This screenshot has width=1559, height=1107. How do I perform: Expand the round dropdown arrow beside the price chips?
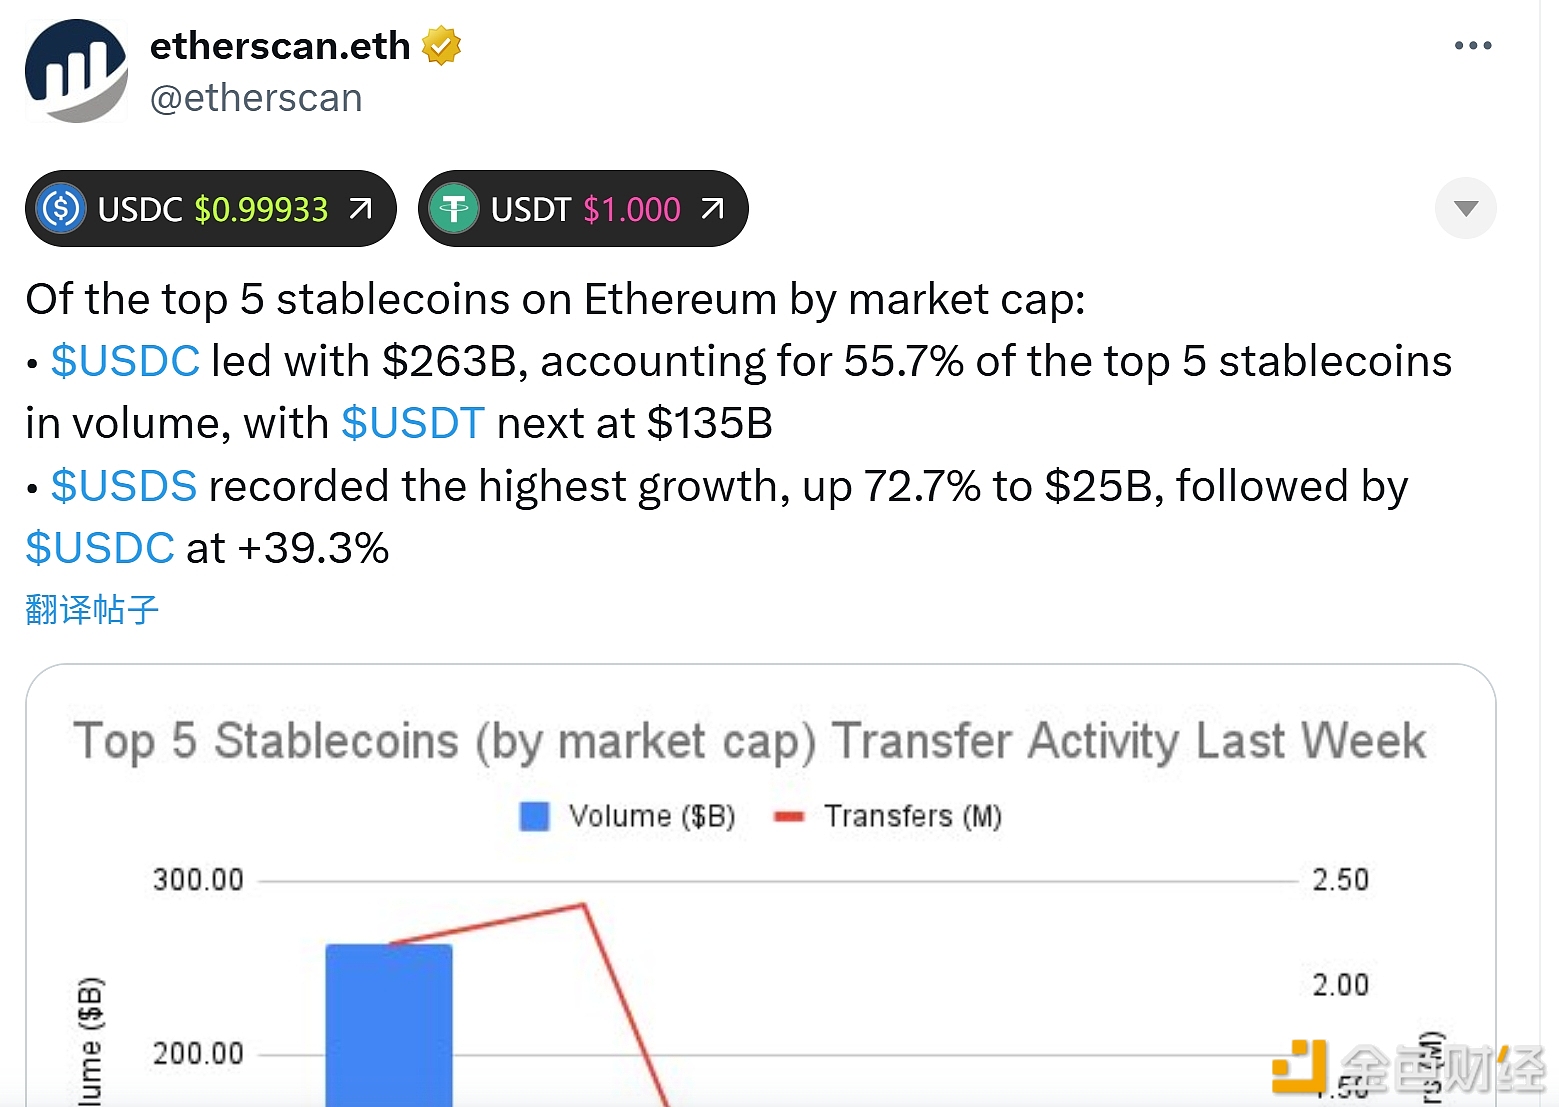click(1466, 208)
